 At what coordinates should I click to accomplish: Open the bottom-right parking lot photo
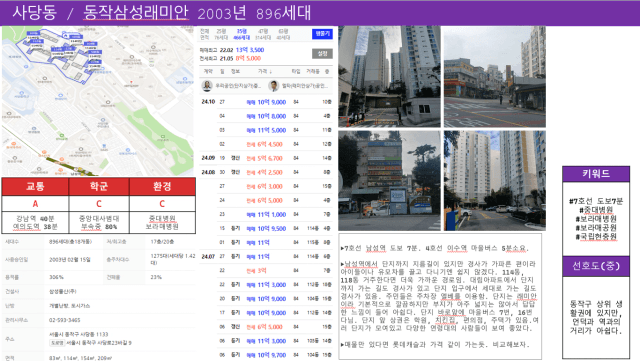point(495,180)
